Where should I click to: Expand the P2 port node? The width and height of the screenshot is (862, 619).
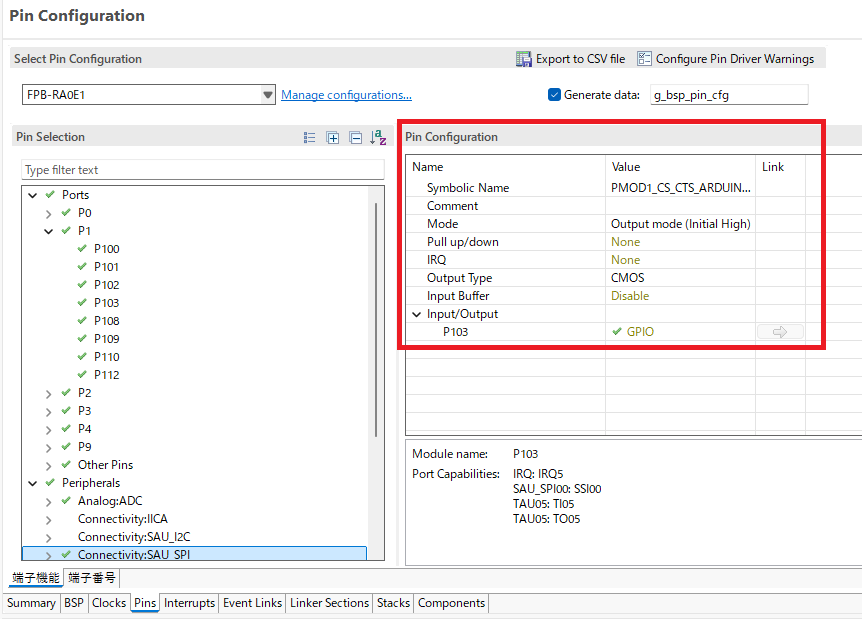click(x=48, y=393)
